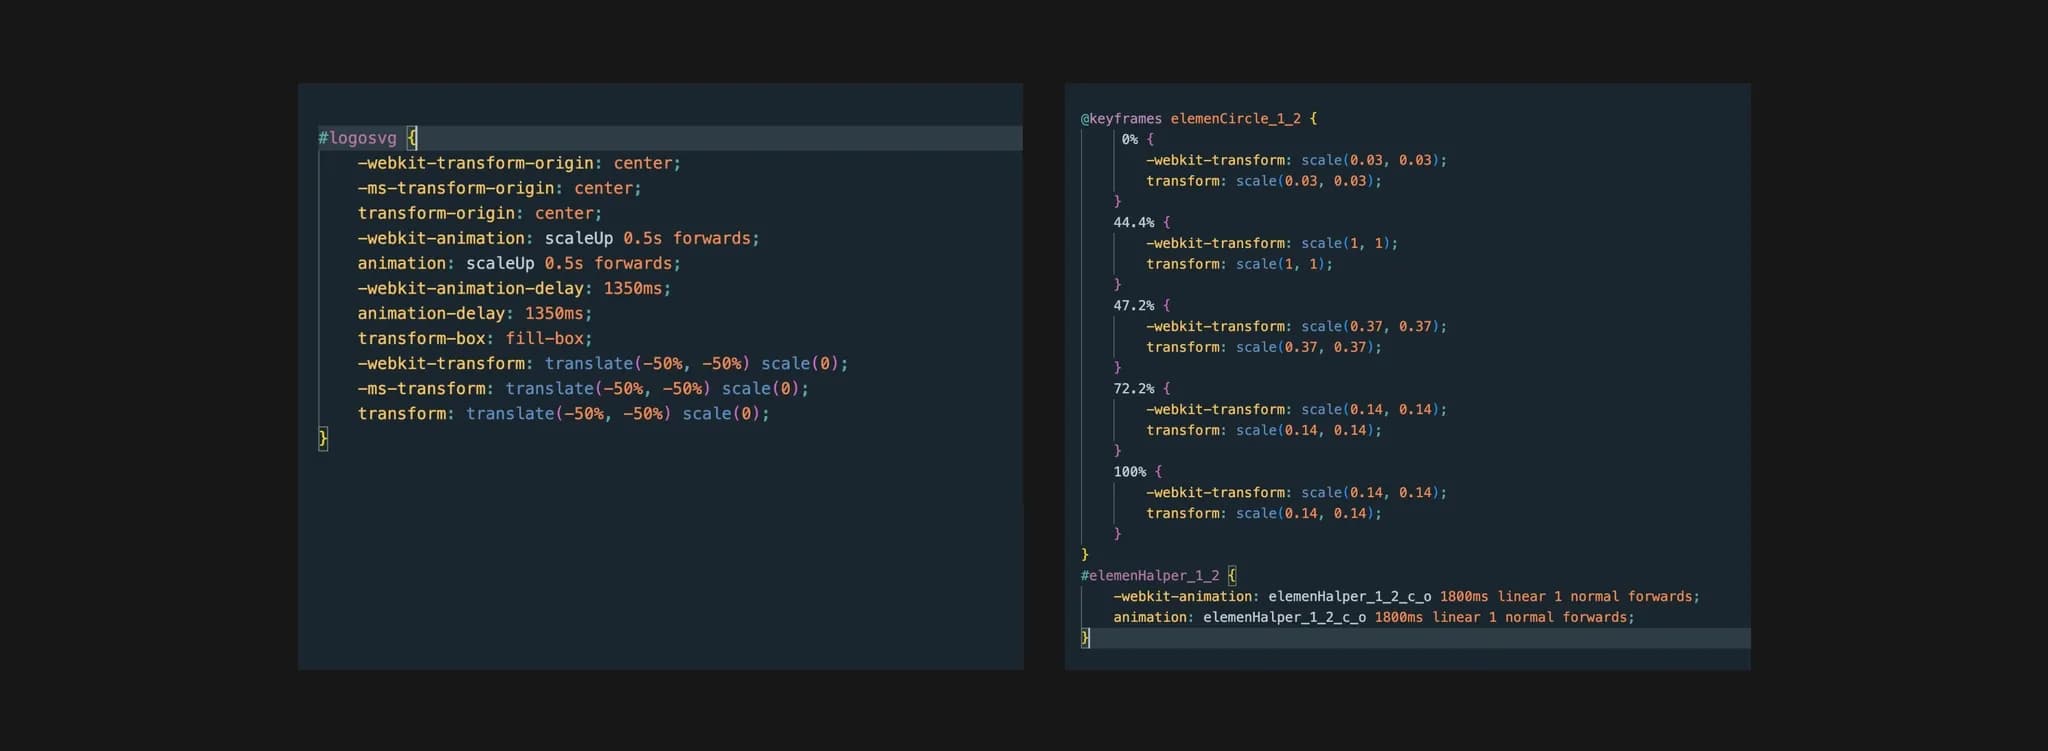Screen dimensions: 2048x751
Task: Click the @keyframes keyword
Action: [x=1121, y=119]
